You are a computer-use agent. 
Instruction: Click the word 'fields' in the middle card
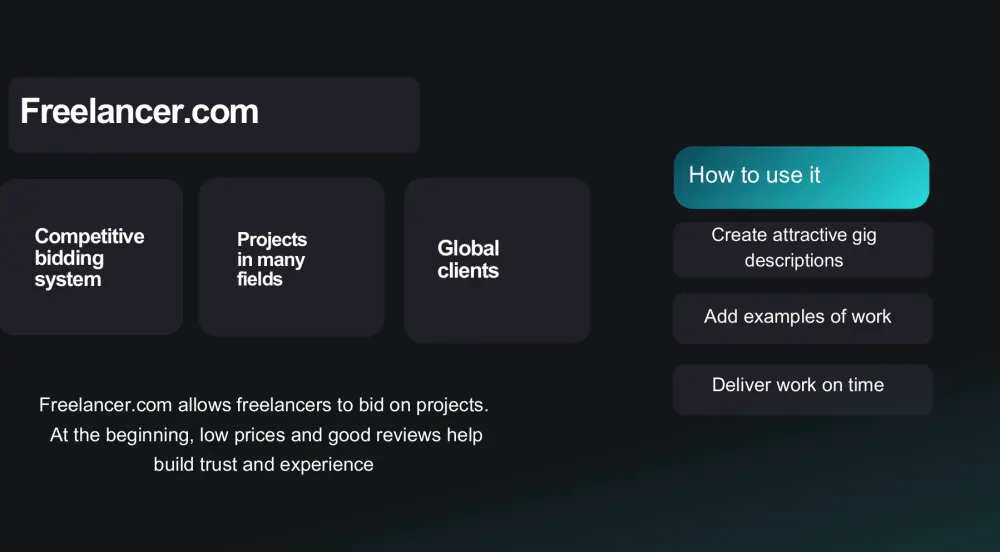click(259, 280)
